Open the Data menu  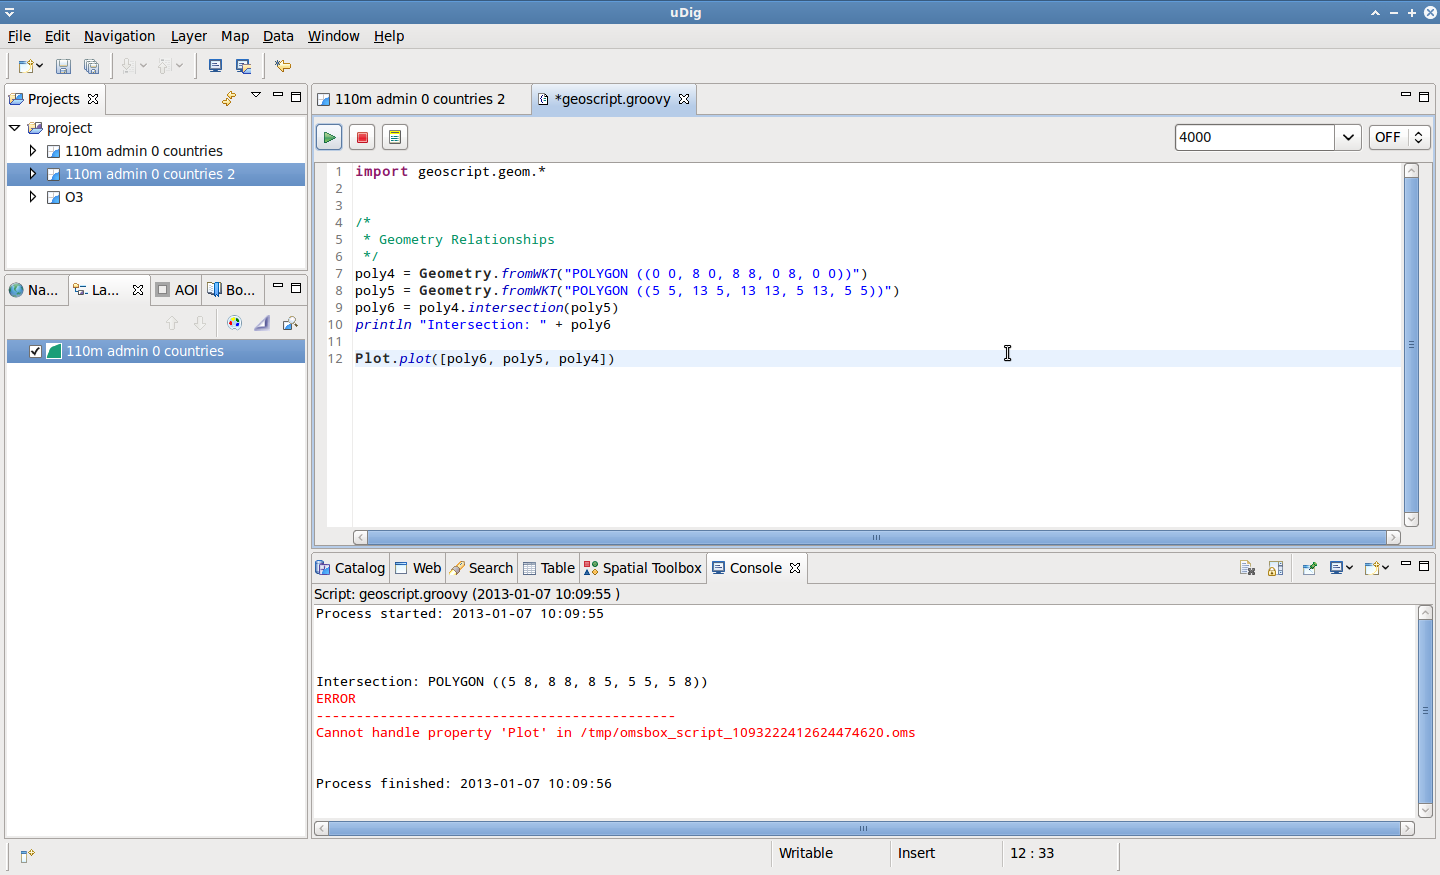point(278,36)
